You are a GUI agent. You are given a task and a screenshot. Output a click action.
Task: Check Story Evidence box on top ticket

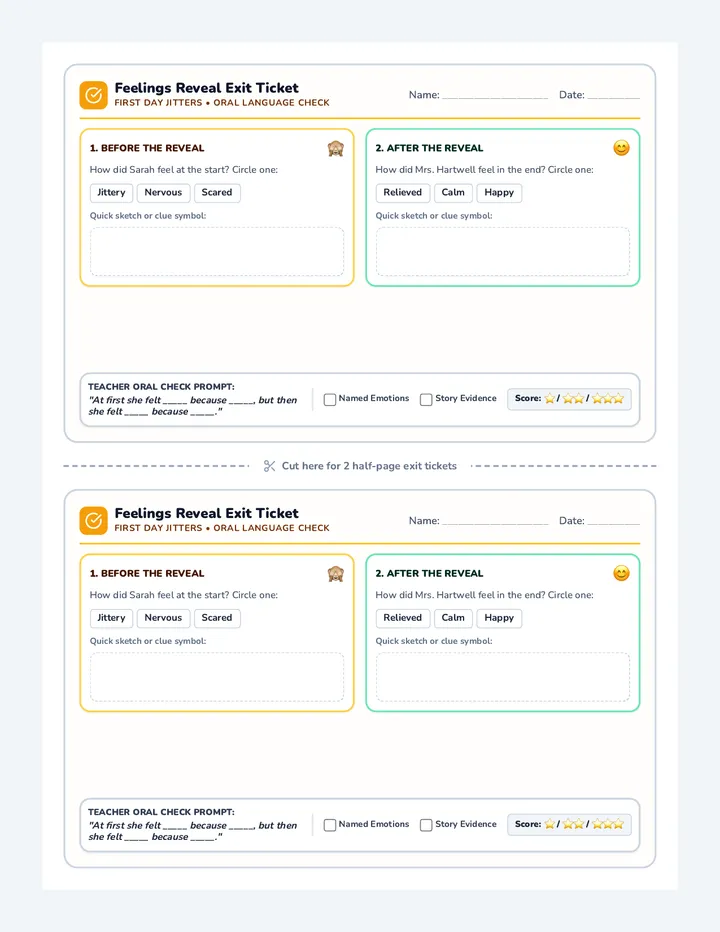(x=426, y=399)
